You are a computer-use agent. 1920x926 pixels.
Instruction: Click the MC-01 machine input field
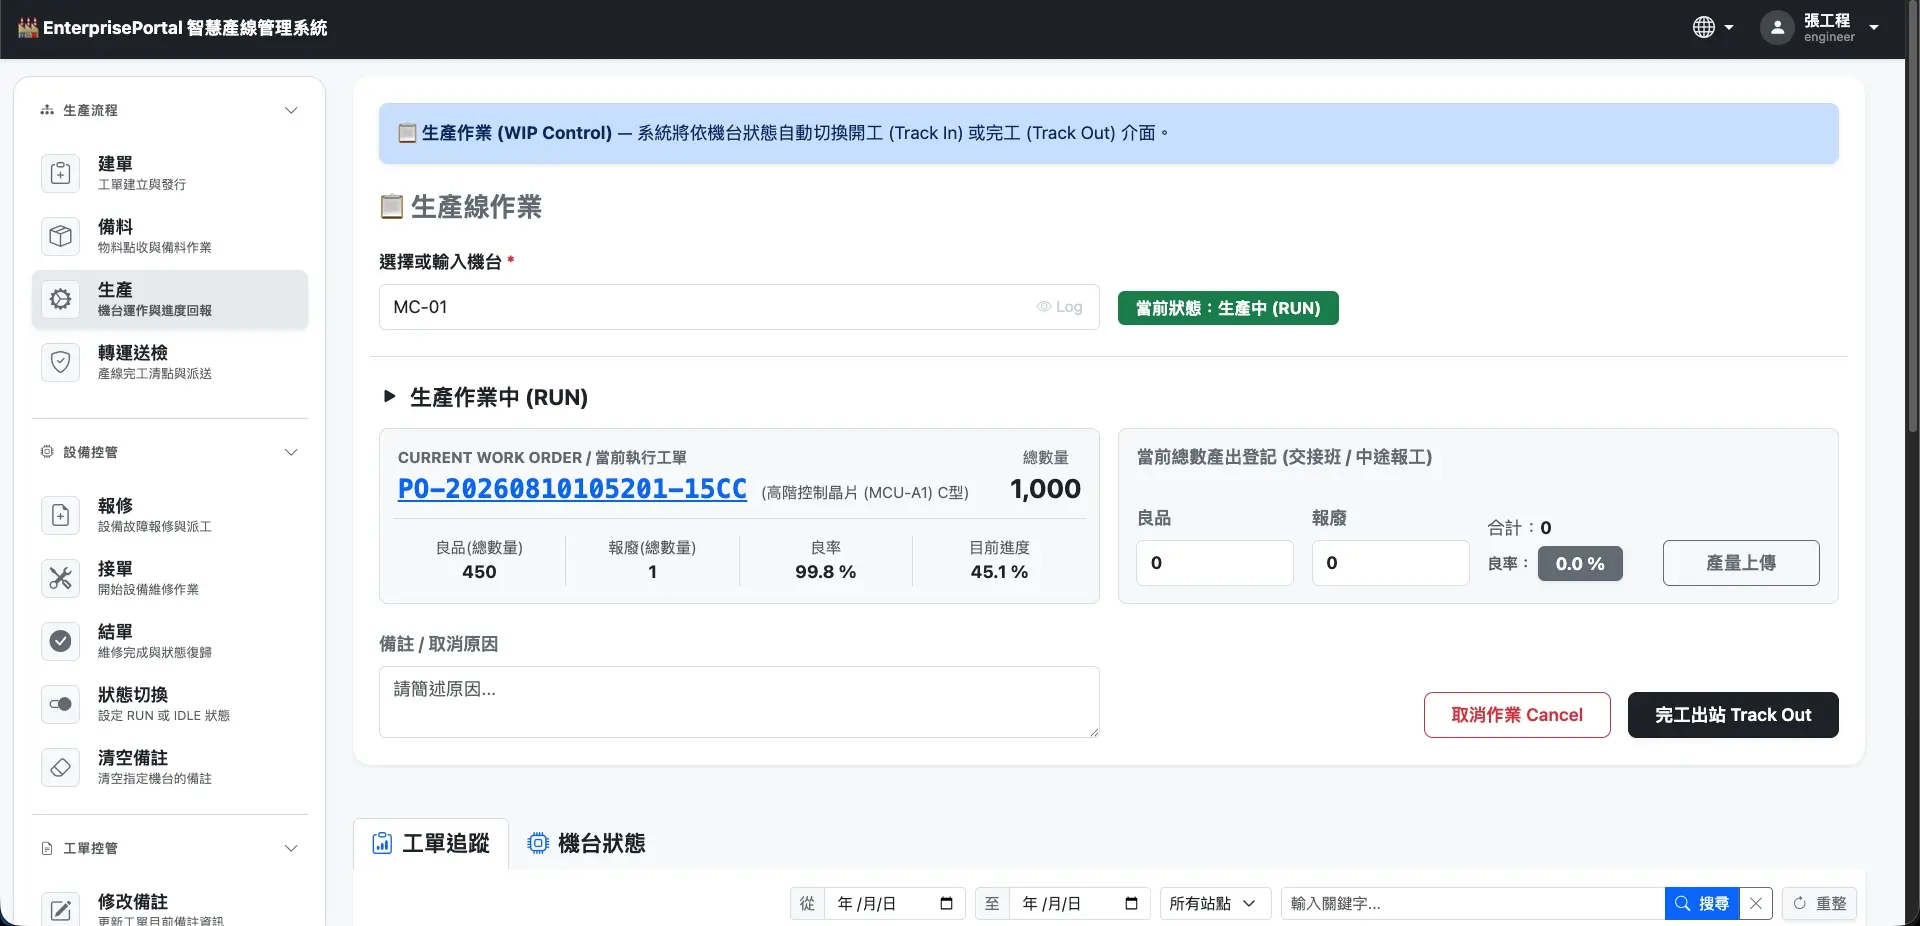739,307
